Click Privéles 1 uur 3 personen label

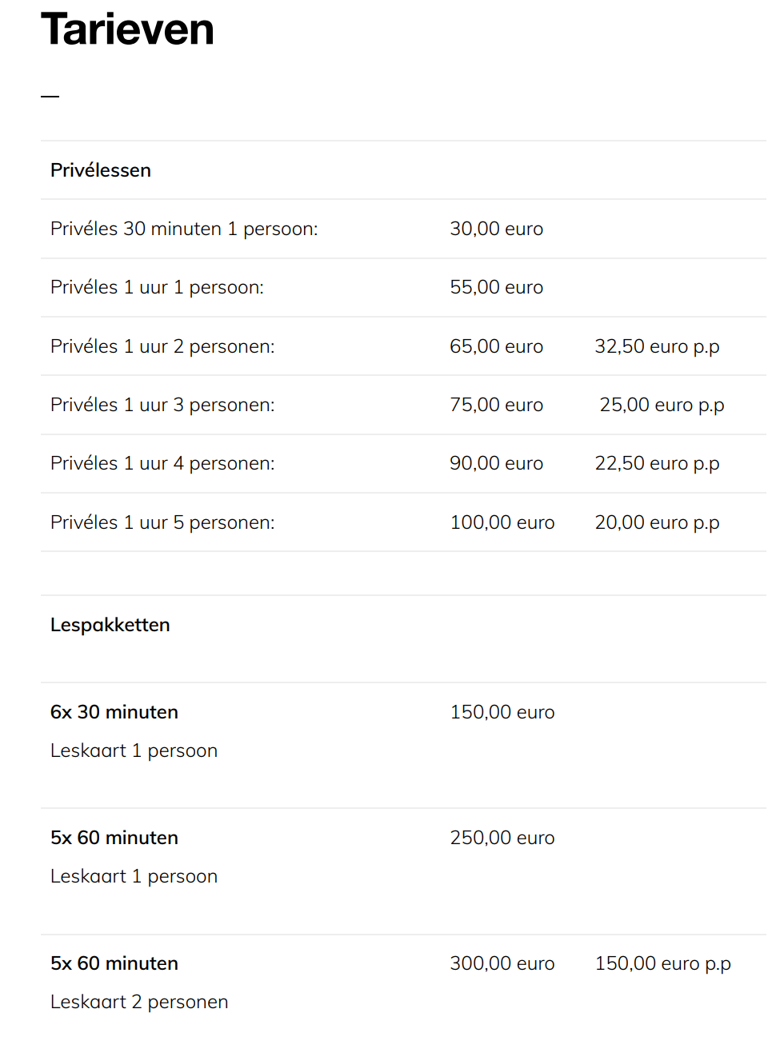tap(162, 405)
